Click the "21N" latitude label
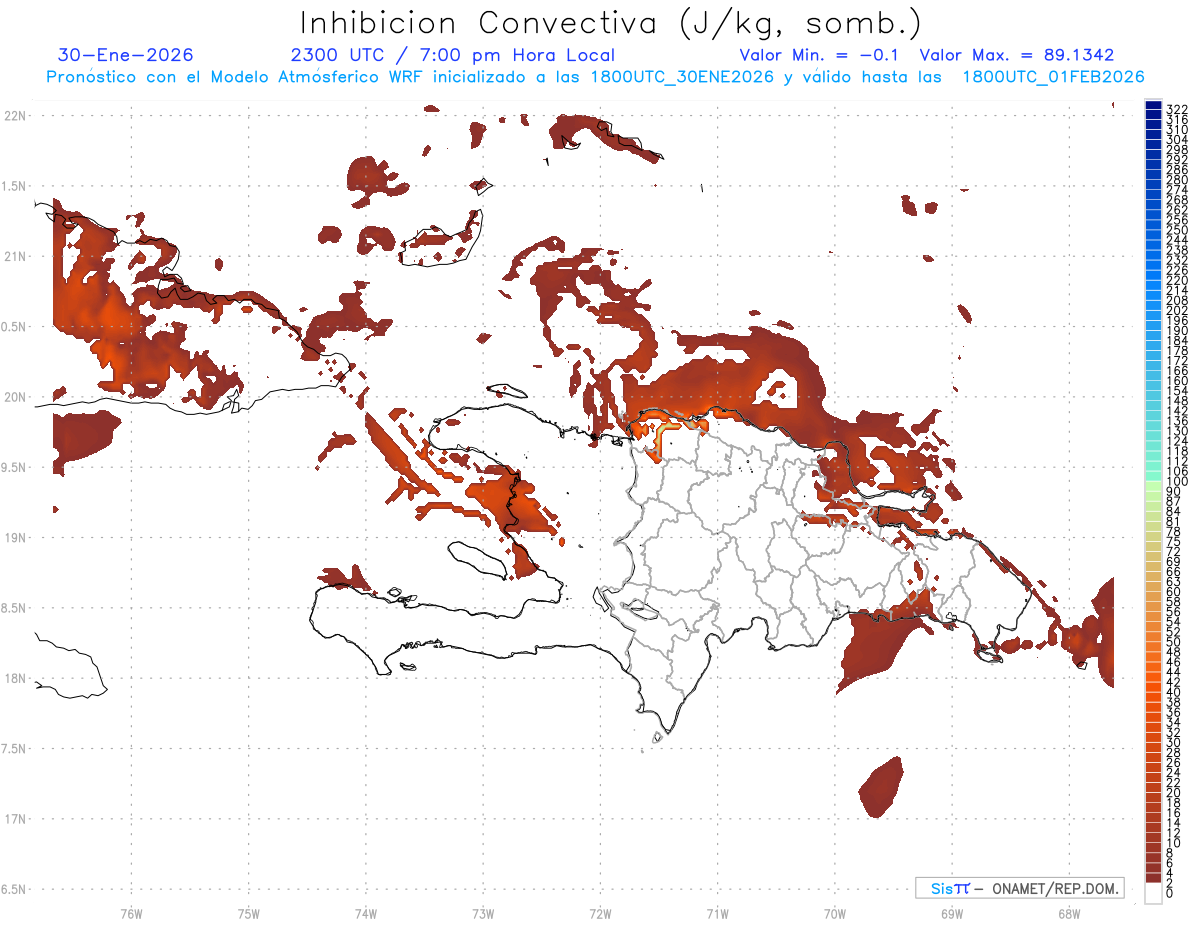The height and width of the screenshot is (927, 1200). (15, 256)
